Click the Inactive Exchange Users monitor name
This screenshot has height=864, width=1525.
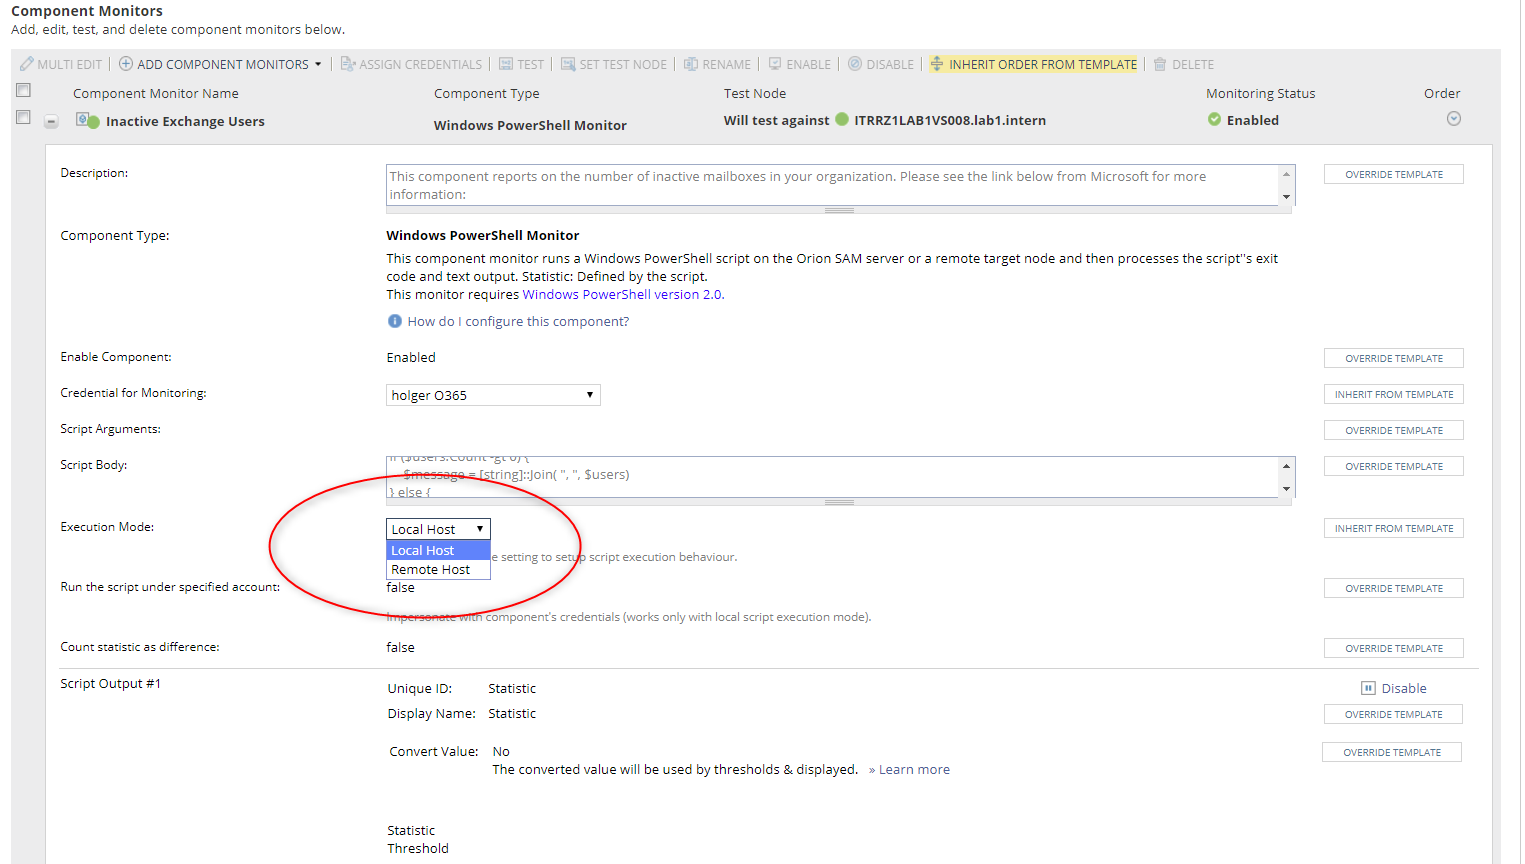click(185, 121)
